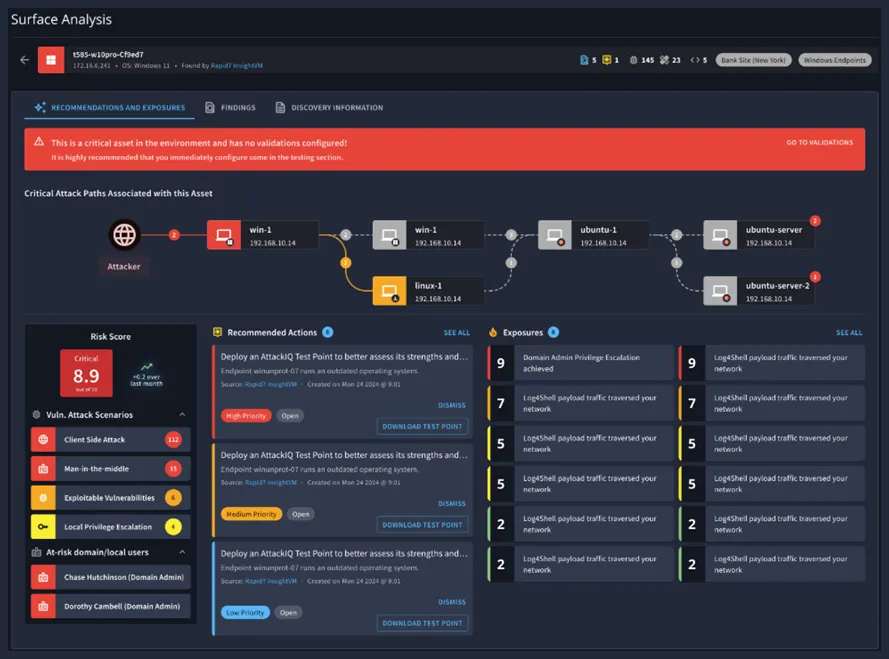Click the back arrow next to asset name
This screenshot has width=889, height=659.
(x=25, y=60)
